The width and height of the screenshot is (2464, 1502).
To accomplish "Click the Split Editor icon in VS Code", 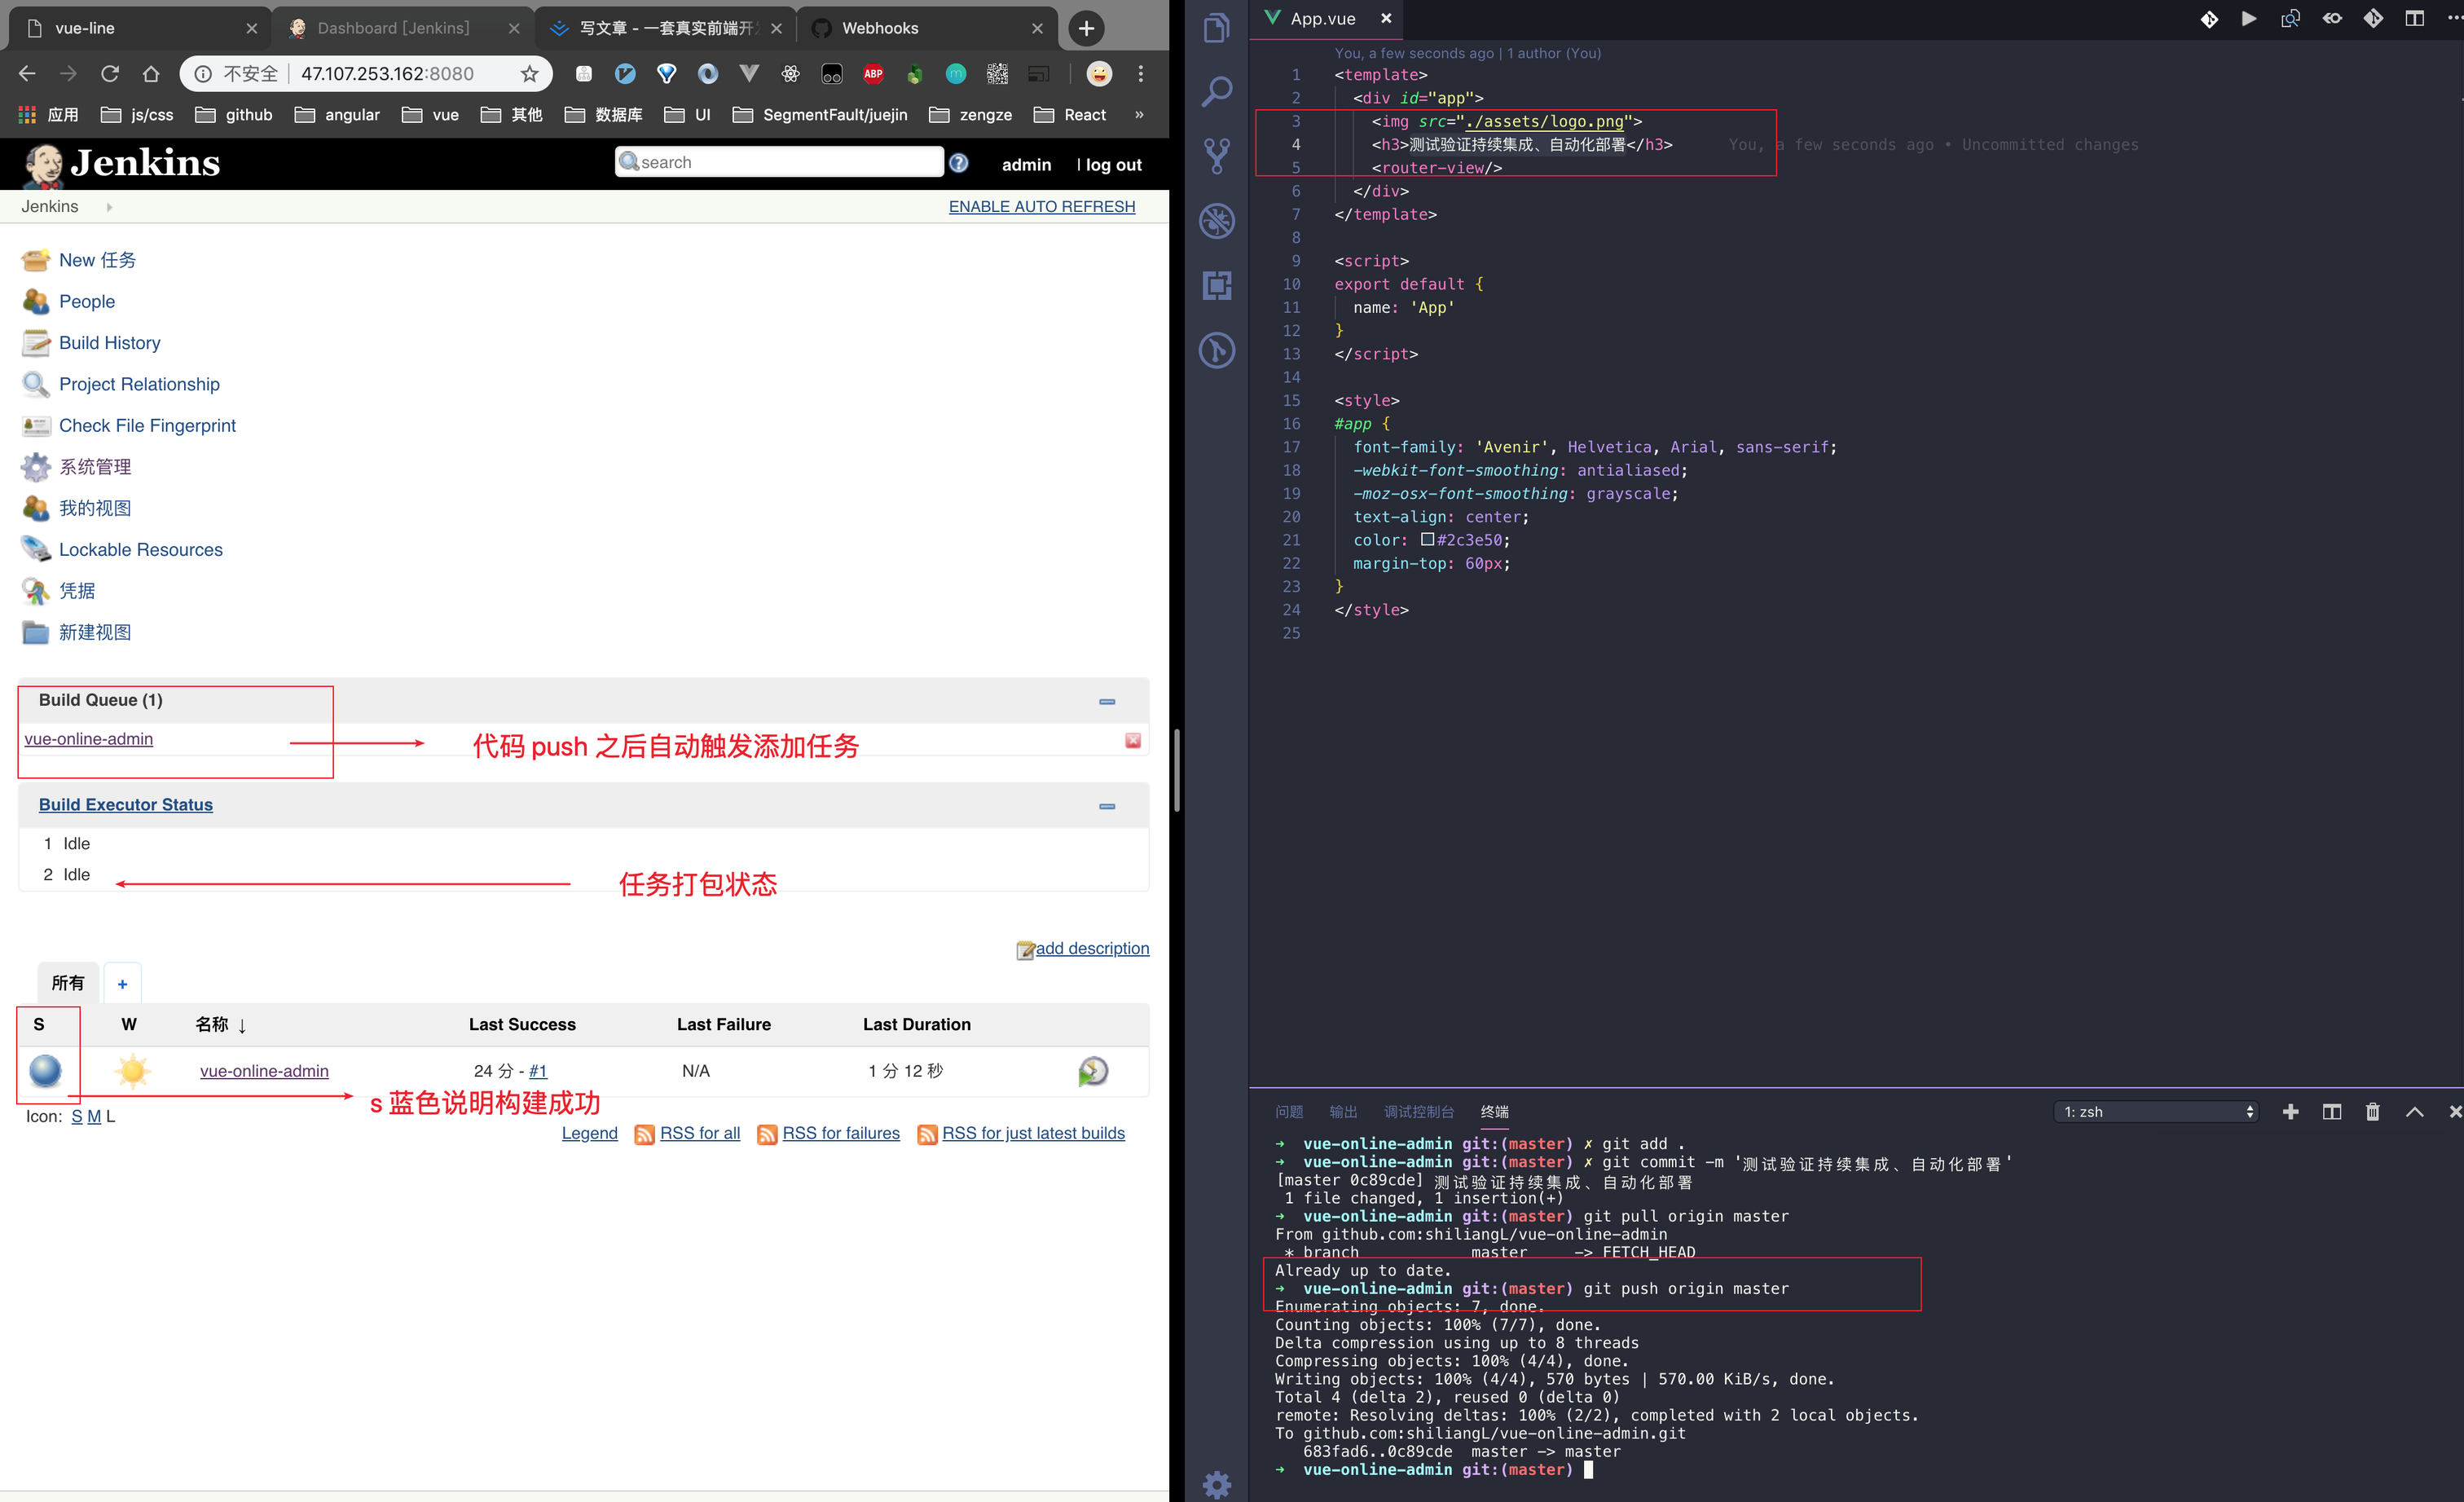I will pos(2414,18).
